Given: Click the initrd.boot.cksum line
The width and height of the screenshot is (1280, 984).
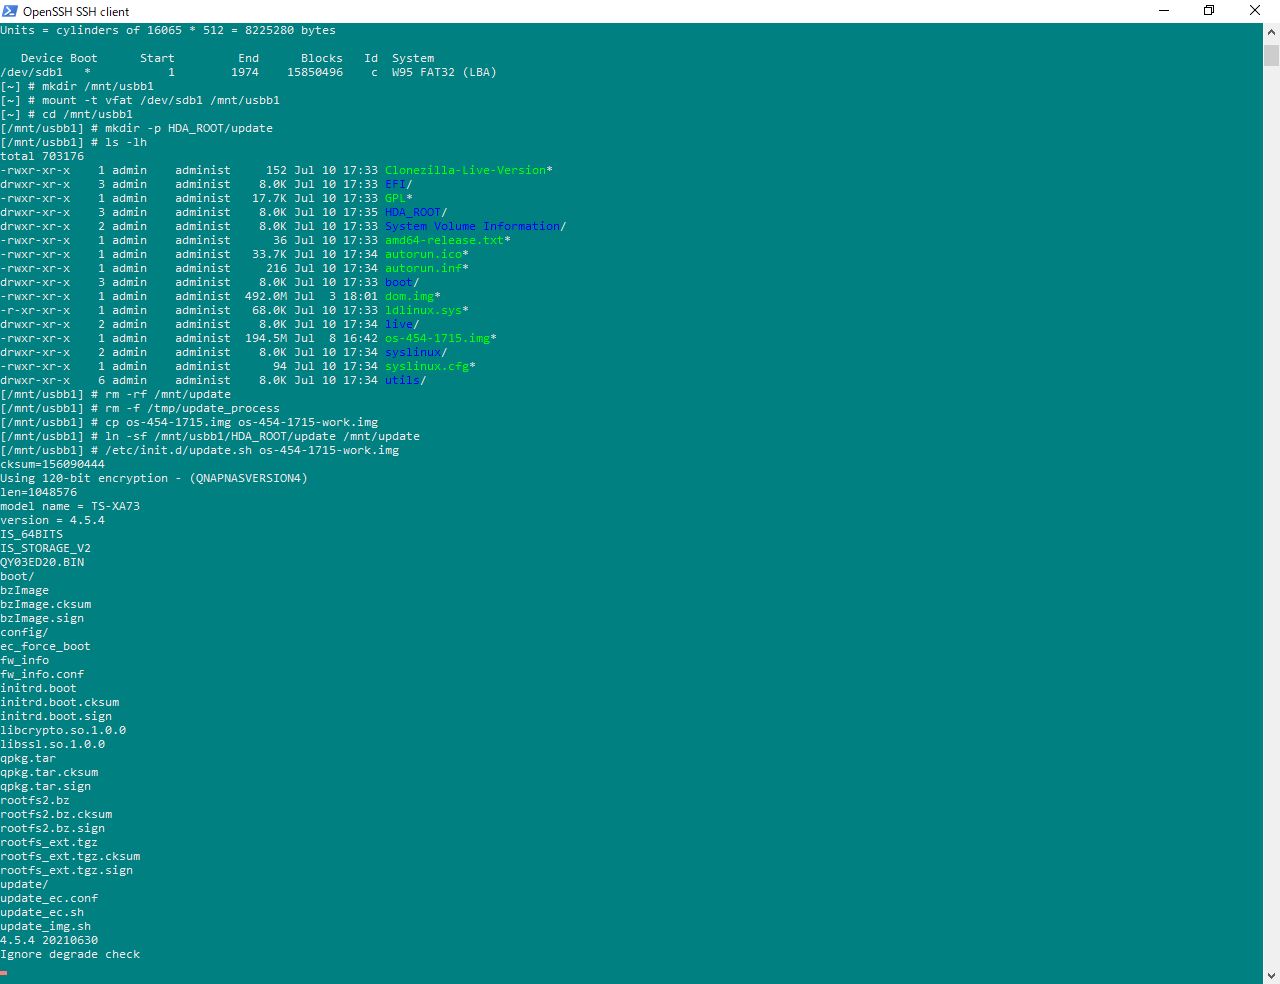Looking at the screenshot, I should click(x=59, y=702).
